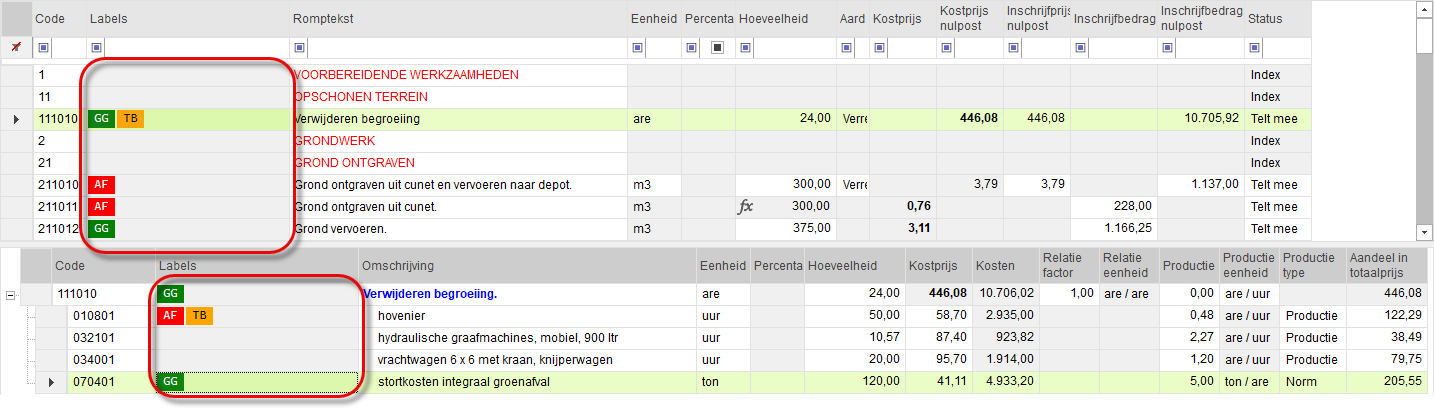This screenshot has height=411, width=1434.
Task: Open filter operator icon under Inschrijfprijs nulpost
Action: pyautogui.click(x=1013, y=47)
